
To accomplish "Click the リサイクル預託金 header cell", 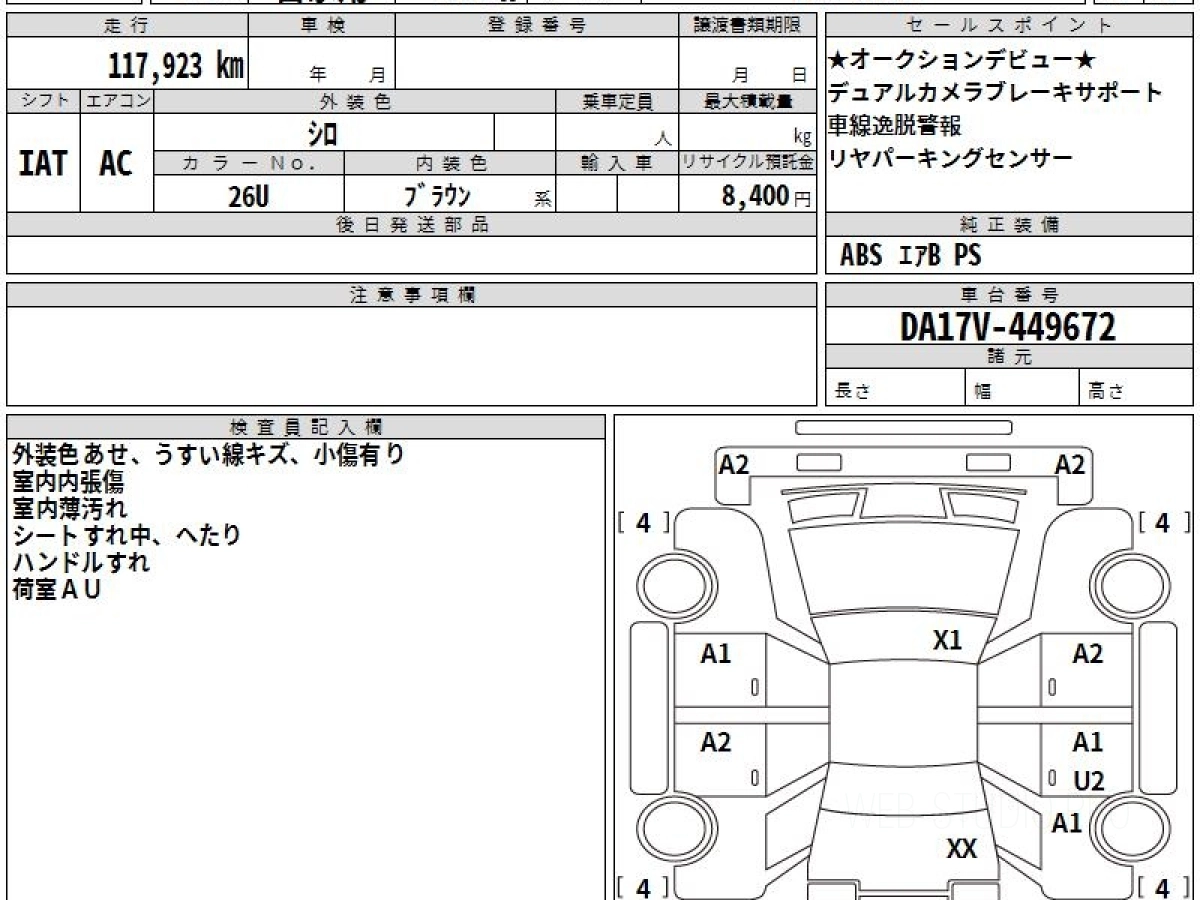I will (747, 162).
